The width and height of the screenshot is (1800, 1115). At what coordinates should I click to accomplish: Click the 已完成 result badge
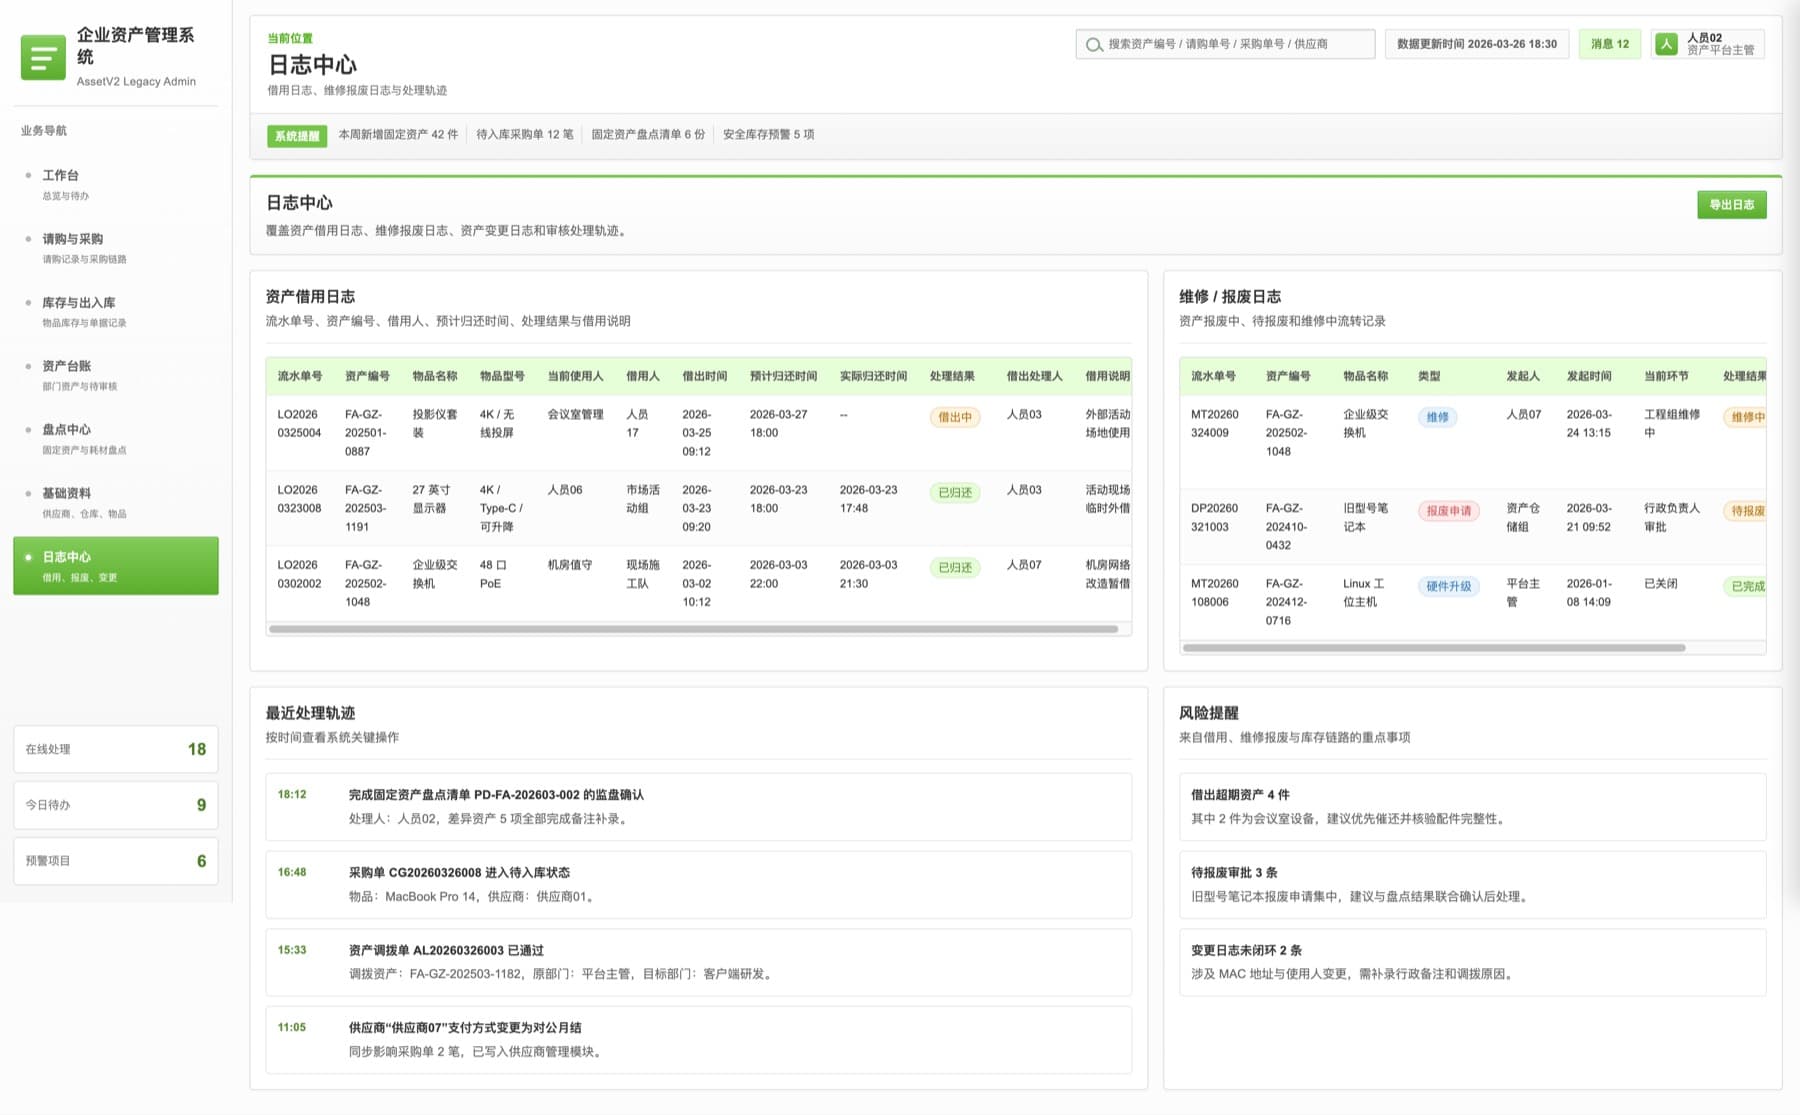[1746, 586]
